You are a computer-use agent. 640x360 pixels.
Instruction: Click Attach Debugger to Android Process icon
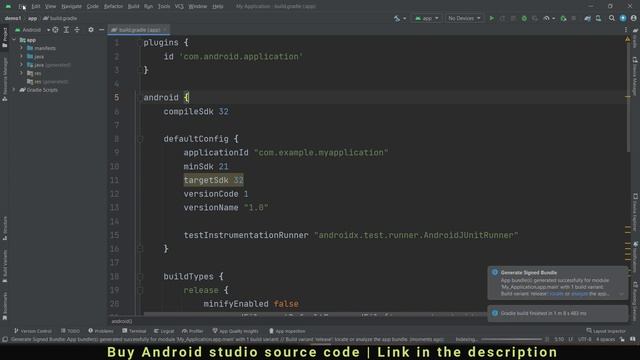(563, 18)
